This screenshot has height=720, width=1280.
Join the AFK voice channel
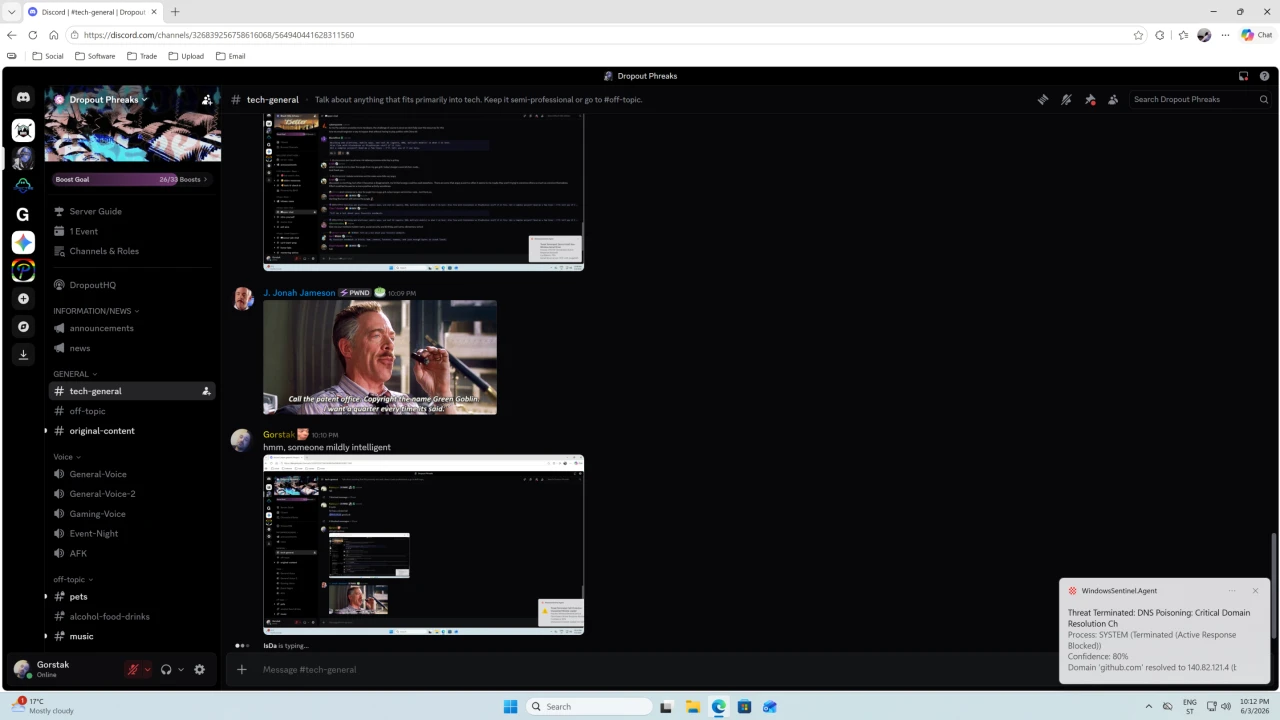[x=132, y=553]
